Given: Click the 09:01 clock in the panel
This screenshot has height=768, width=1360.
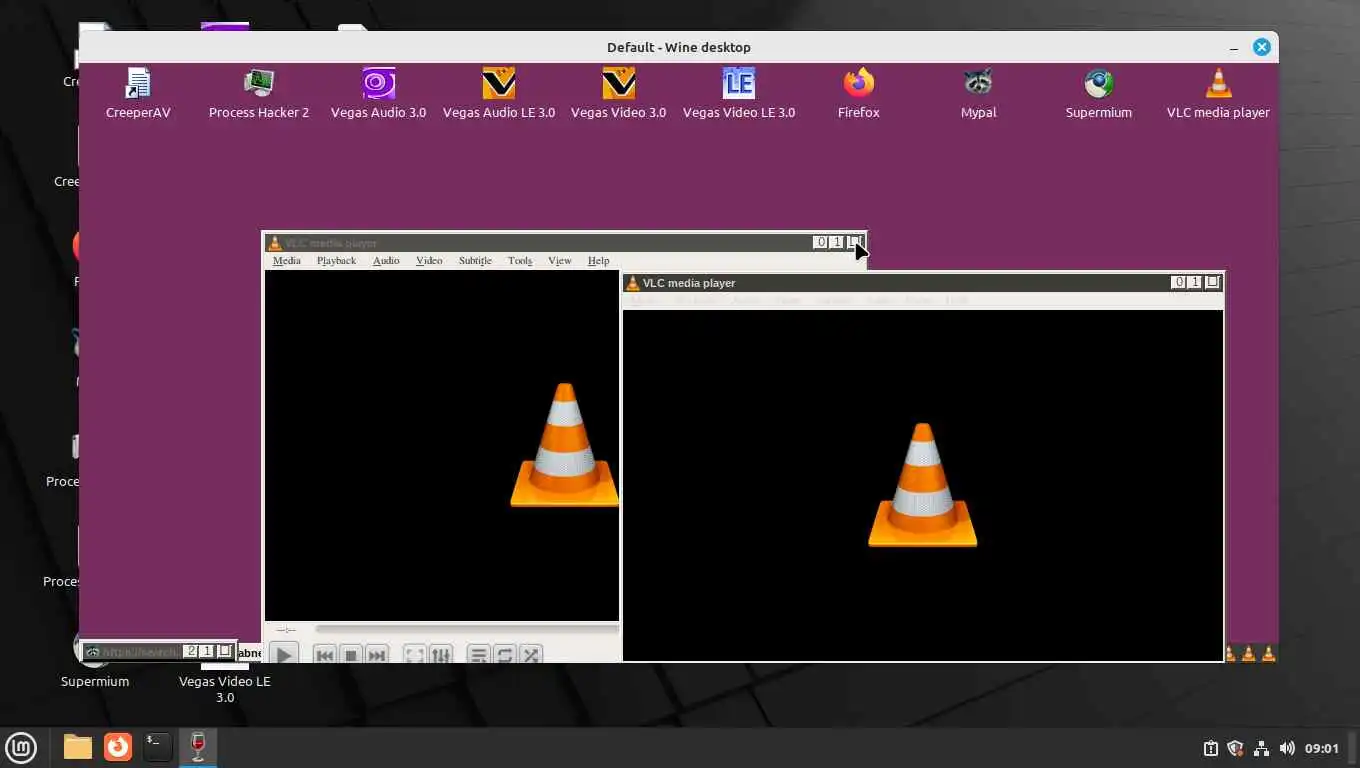Looking at the screenshot, I should tap(1322, 748).
